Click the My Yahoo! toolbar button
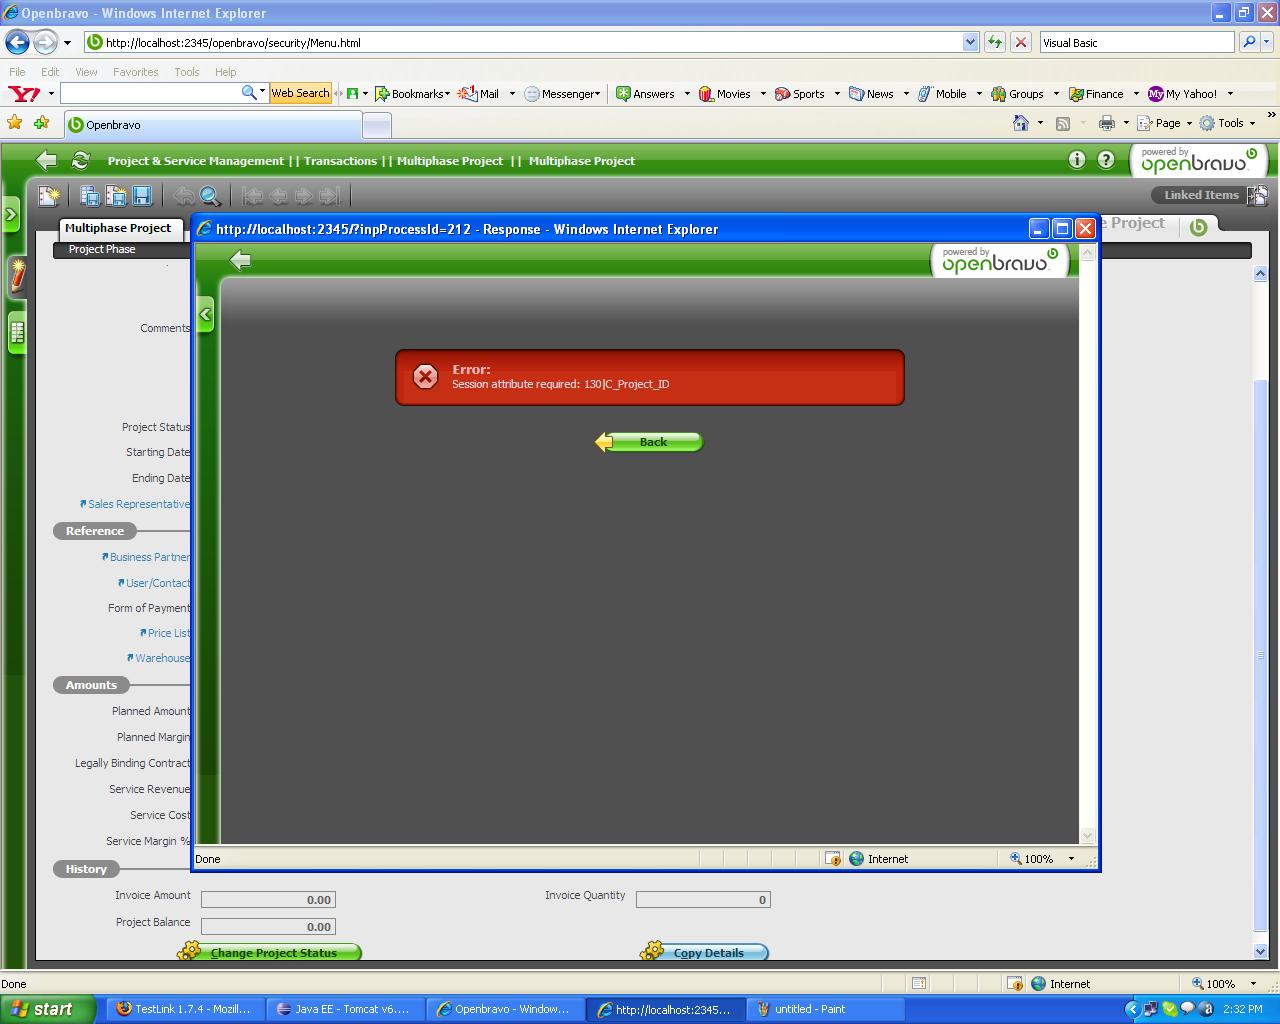 (1183, 94)
